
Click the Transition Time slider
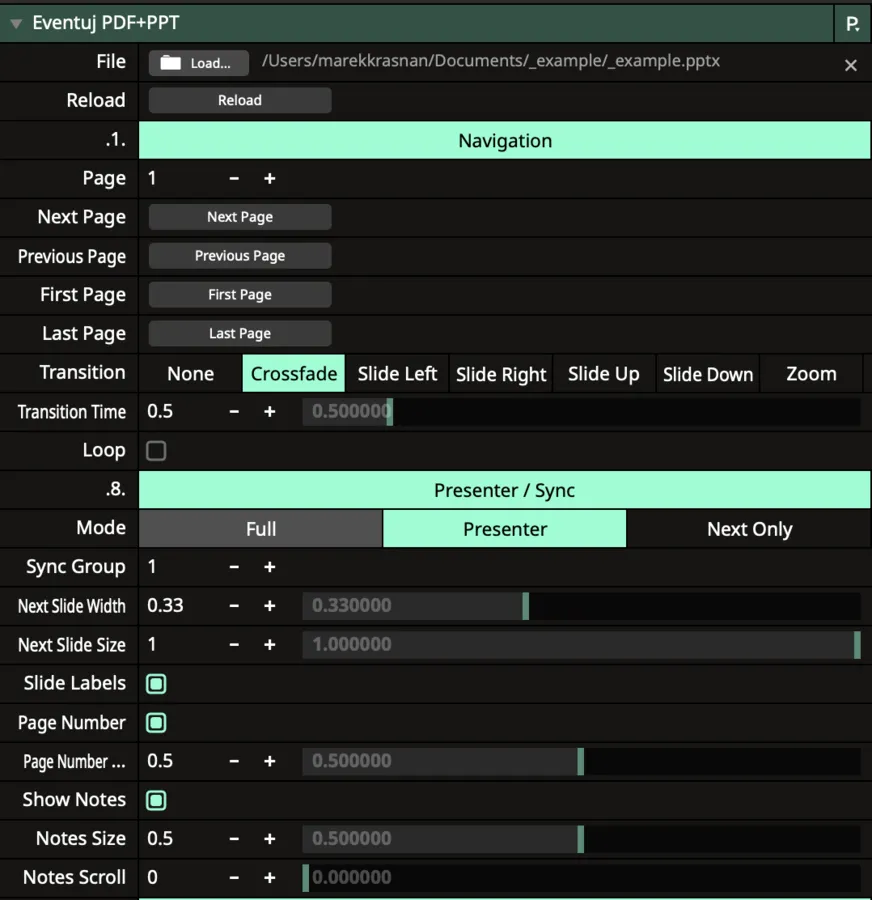pos(582,412)
